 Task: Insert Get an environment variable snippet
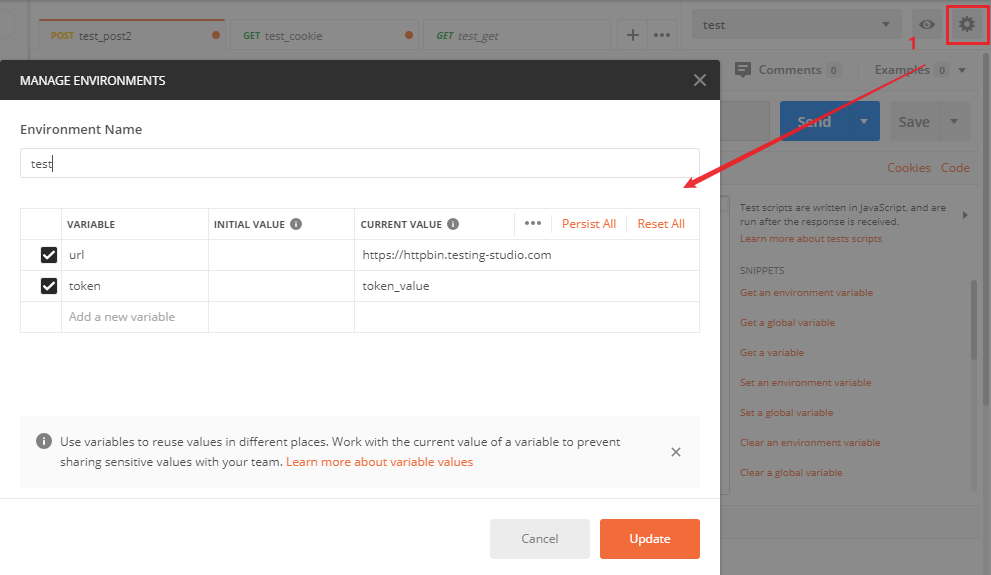pyautogui.click(x=806, y=293)
